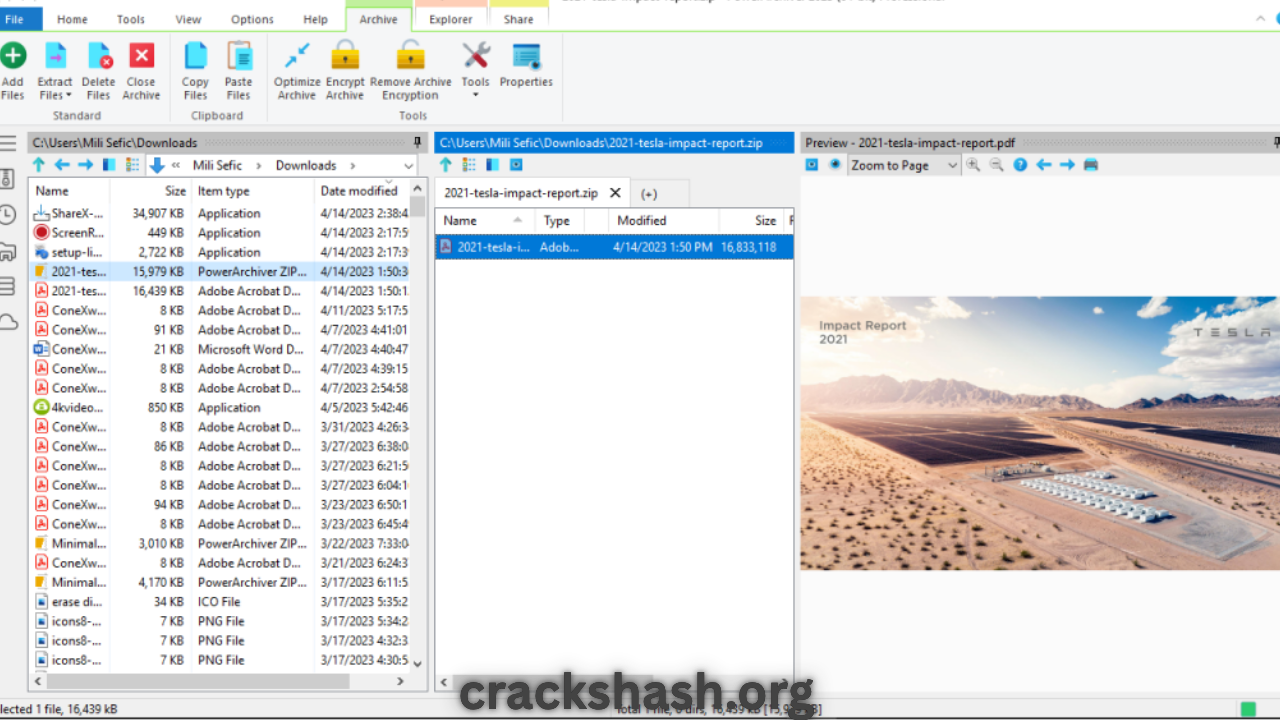
Task: Click the Optimize Archive icon
Action: click(x=297, y=55)
